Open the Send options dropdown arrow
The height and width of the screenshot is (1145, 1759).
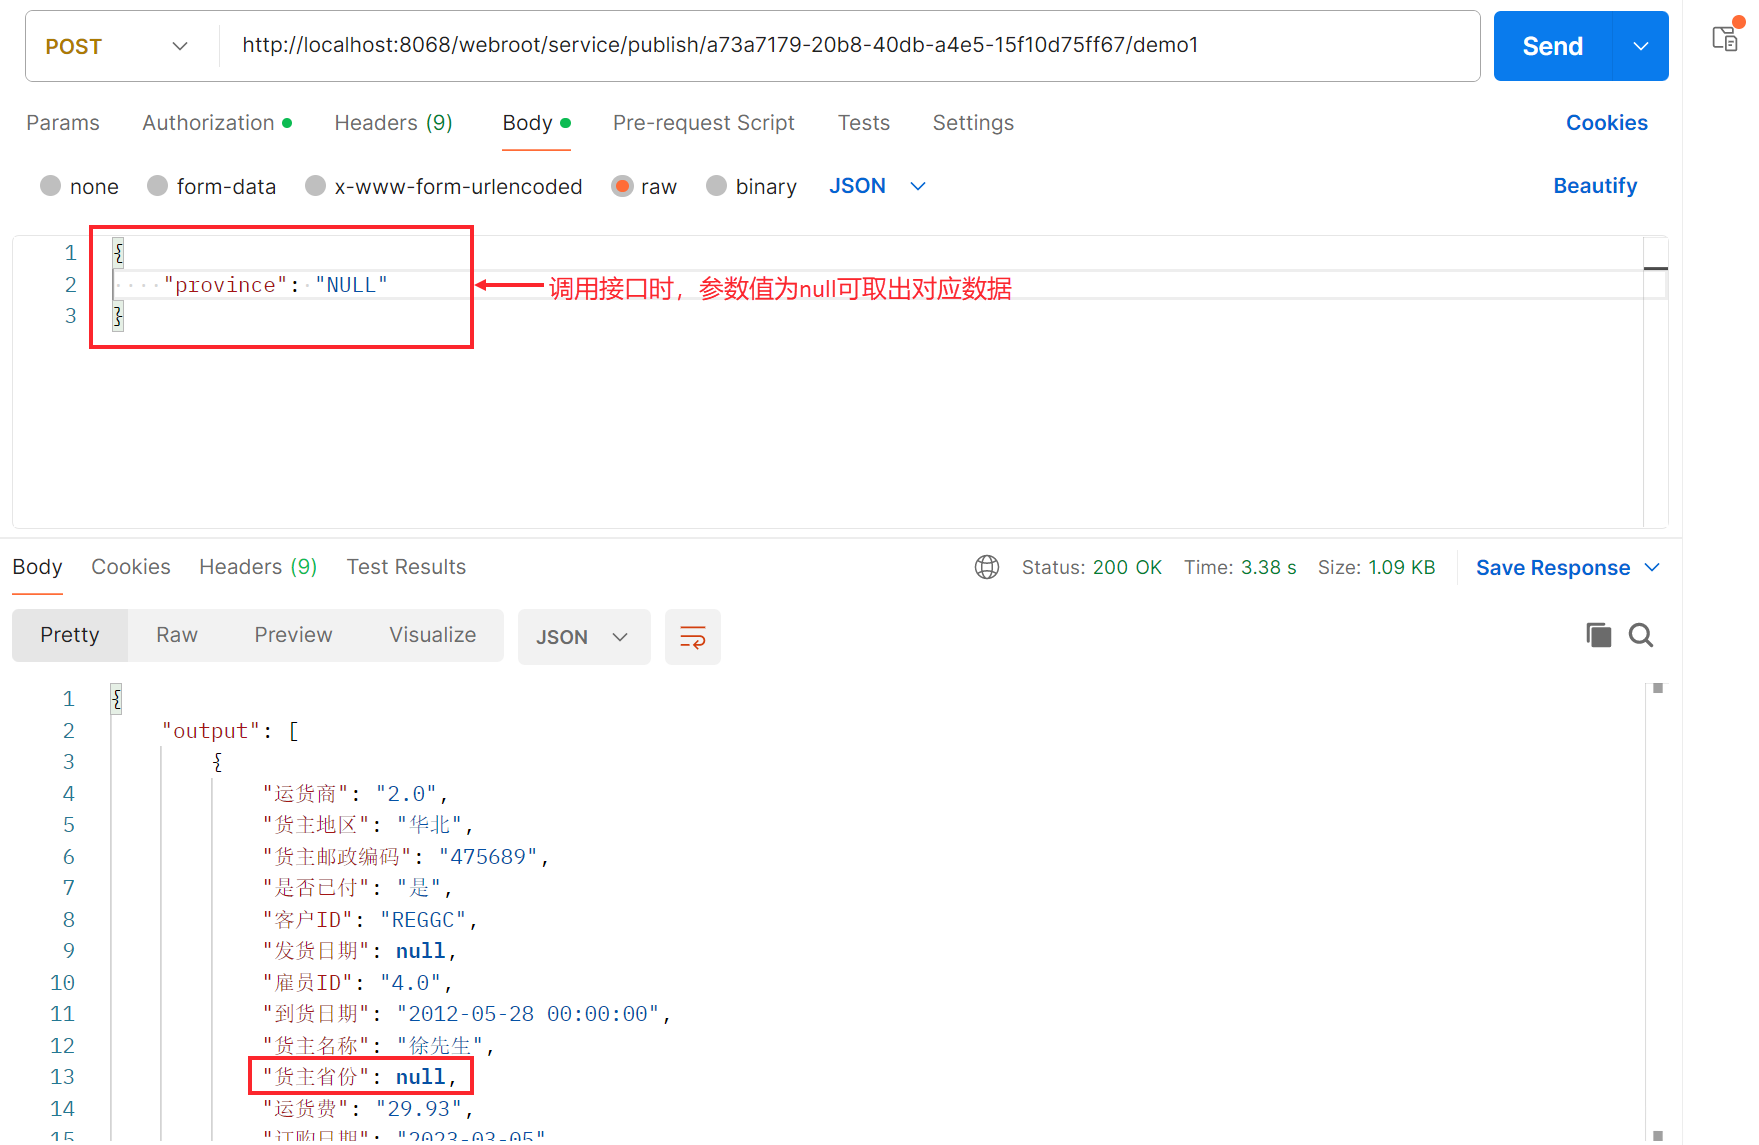[1641, 46]
